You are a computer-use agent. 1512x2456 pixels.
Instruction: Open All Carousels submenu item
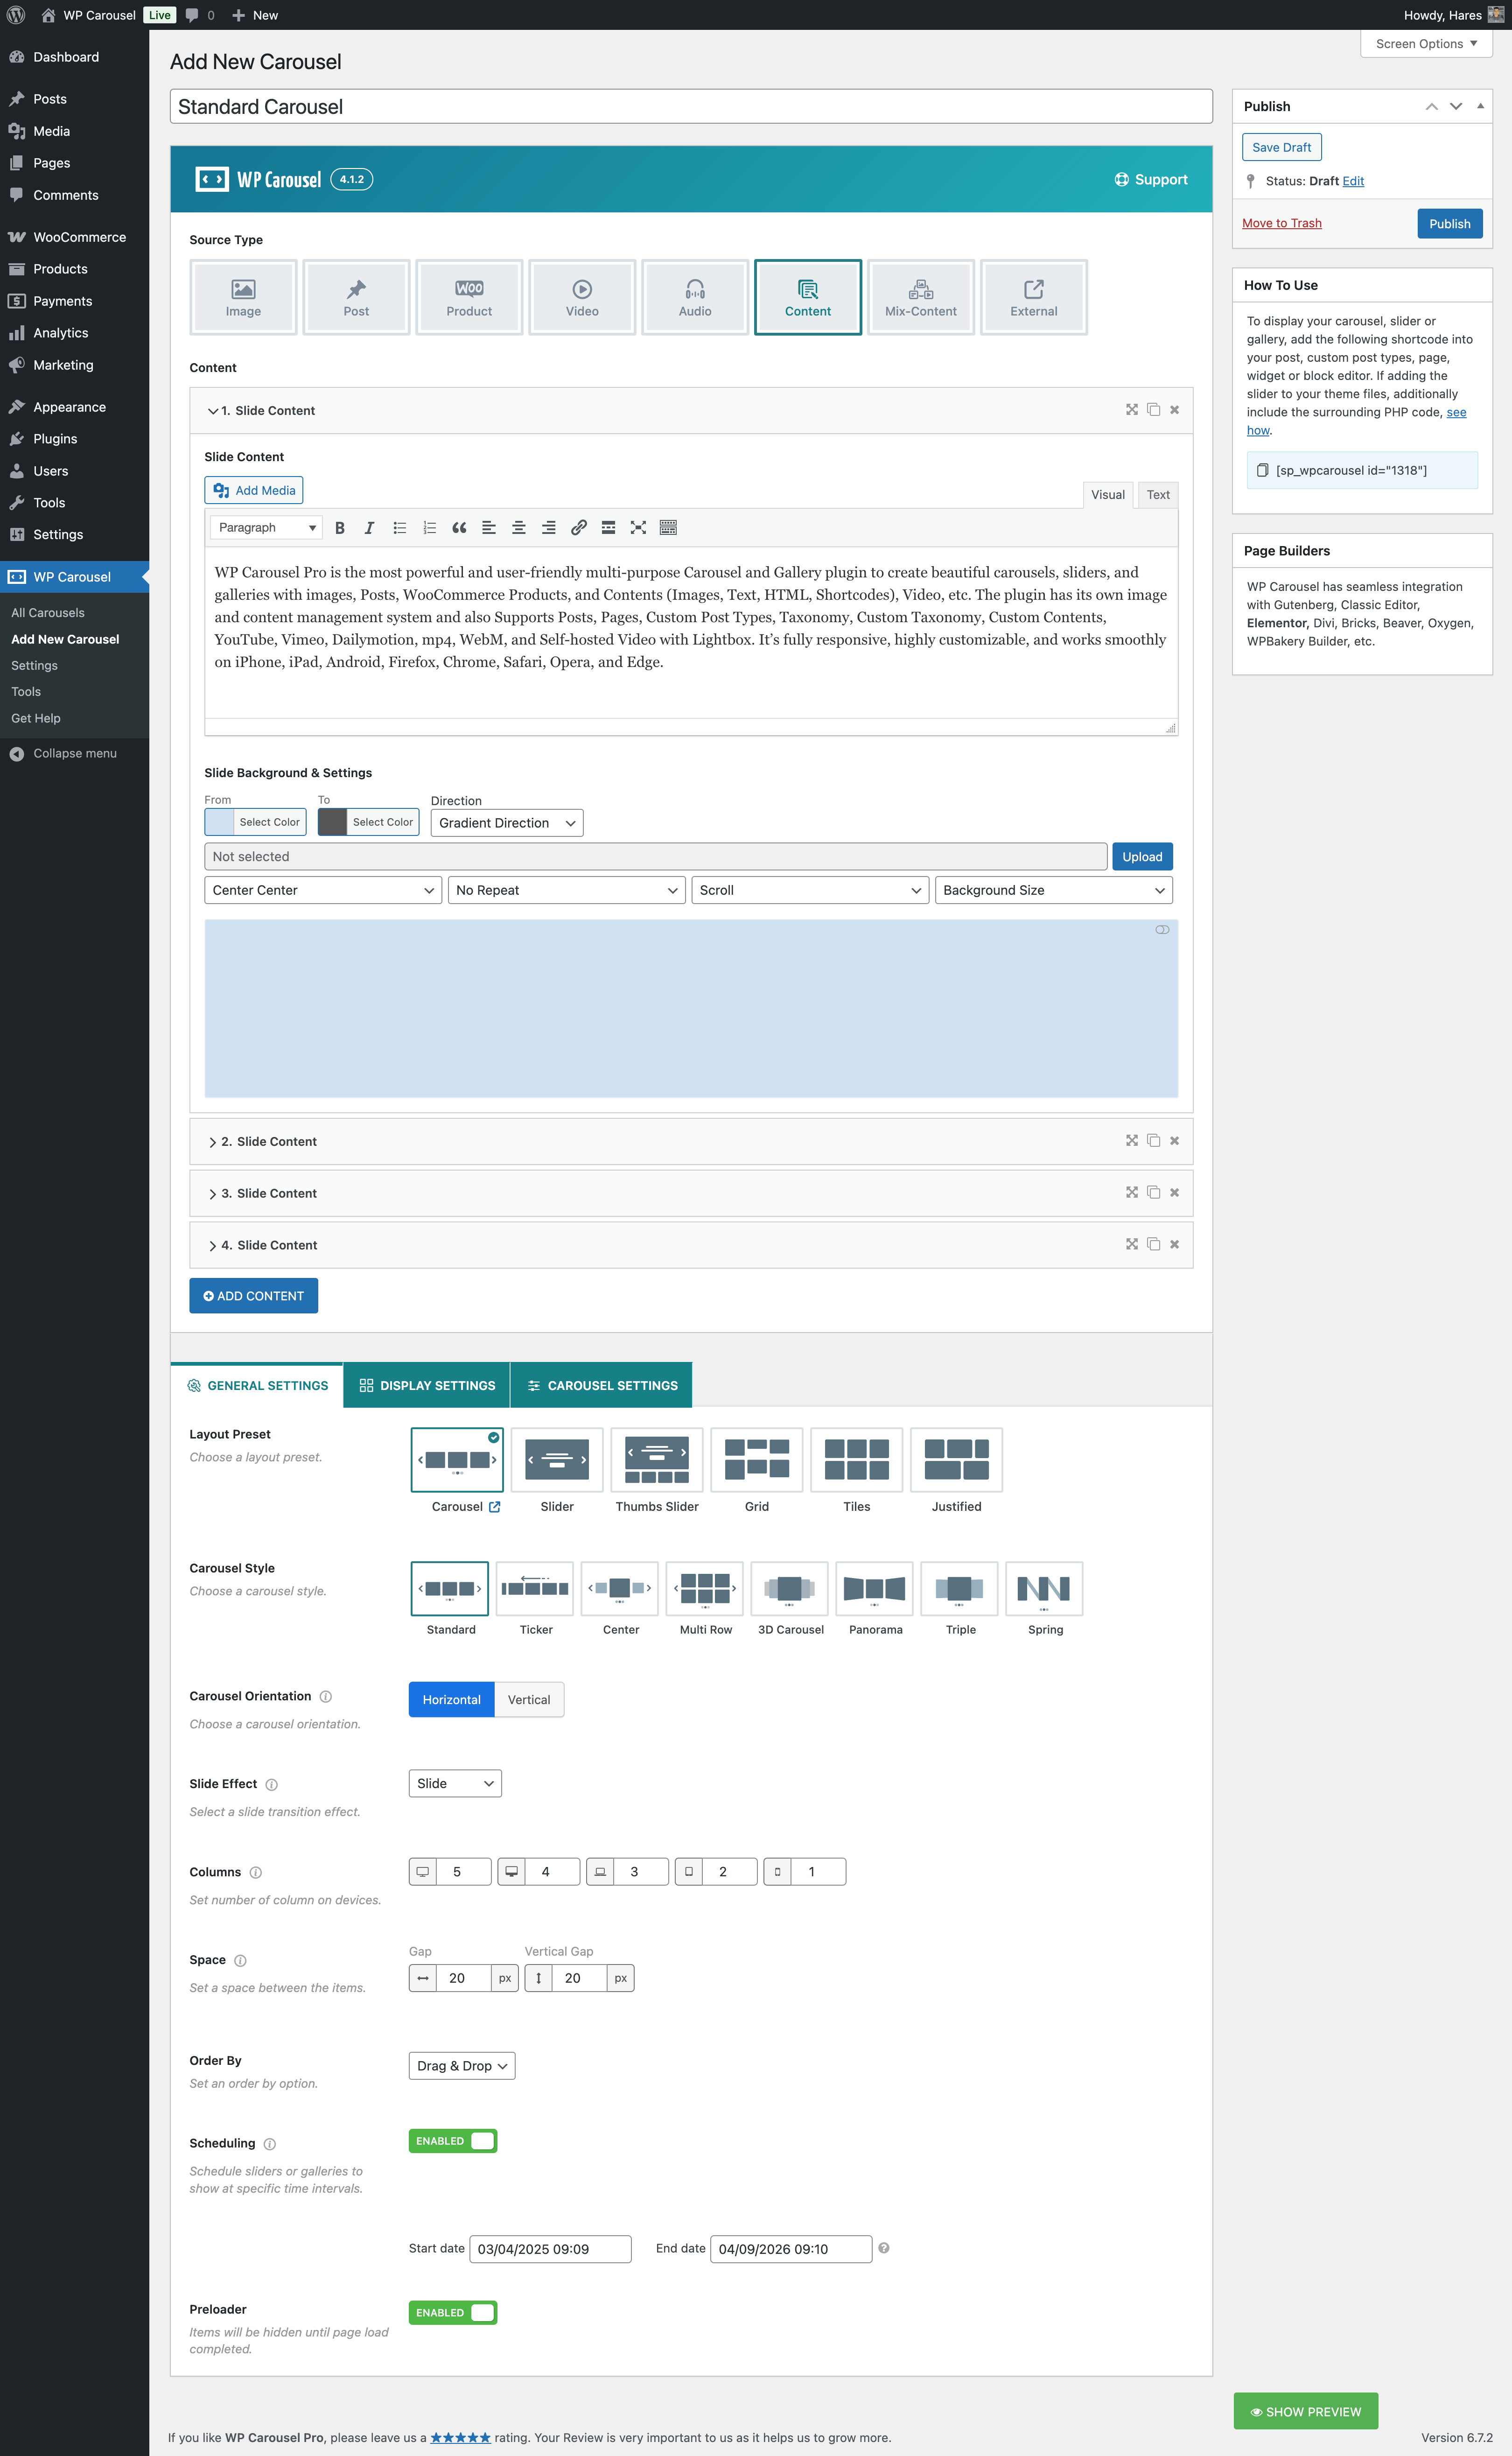coord(48,613)
